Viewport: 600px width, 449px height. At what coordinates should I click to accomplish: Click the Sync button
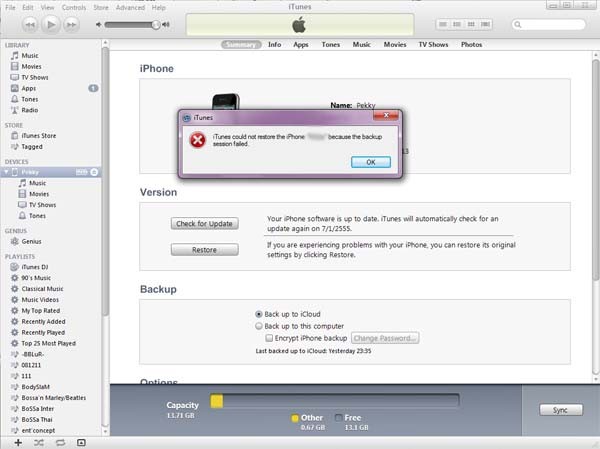tap(561, 410)
